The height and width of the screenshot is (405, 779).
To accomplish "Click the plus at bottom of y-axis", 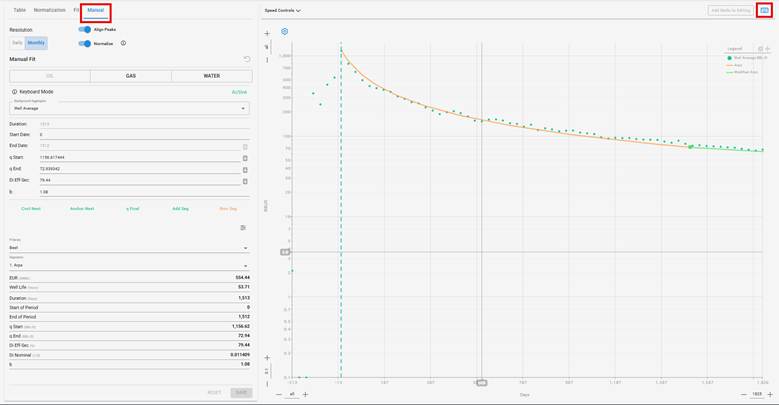I will [x=267, y=358].
